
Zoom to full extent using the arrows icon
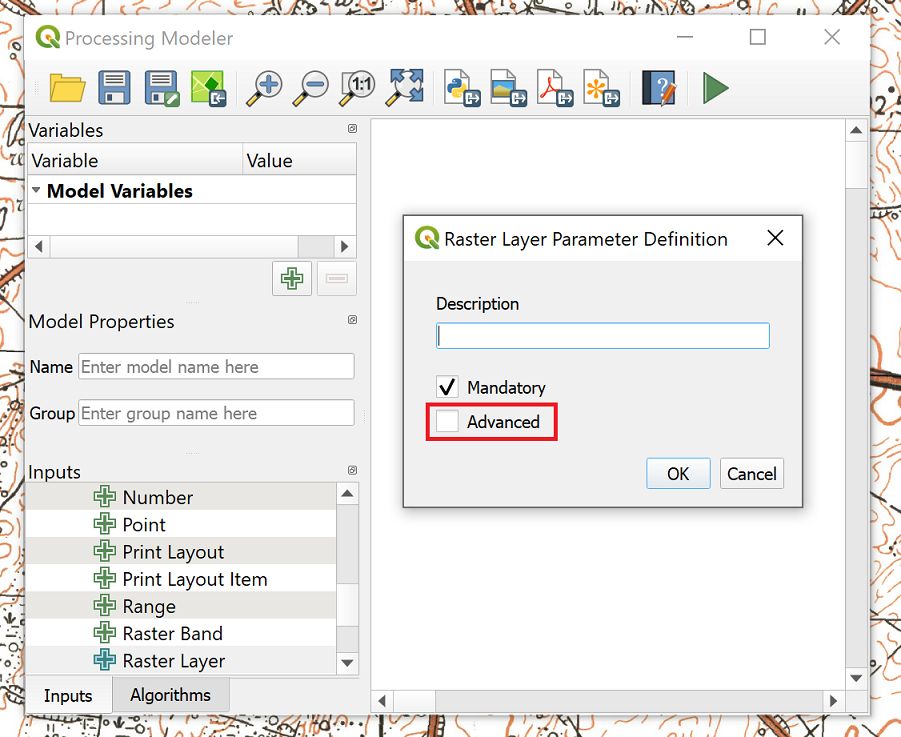pos(404,88)
